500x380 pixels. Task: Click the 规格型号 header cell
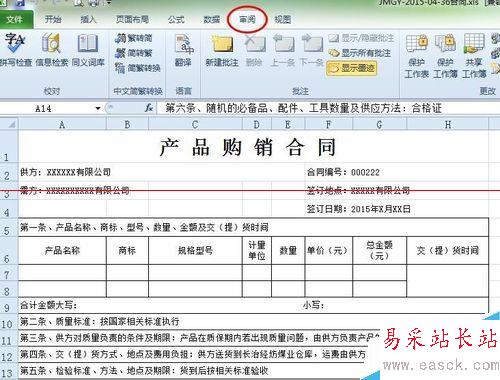coord(195,250)
